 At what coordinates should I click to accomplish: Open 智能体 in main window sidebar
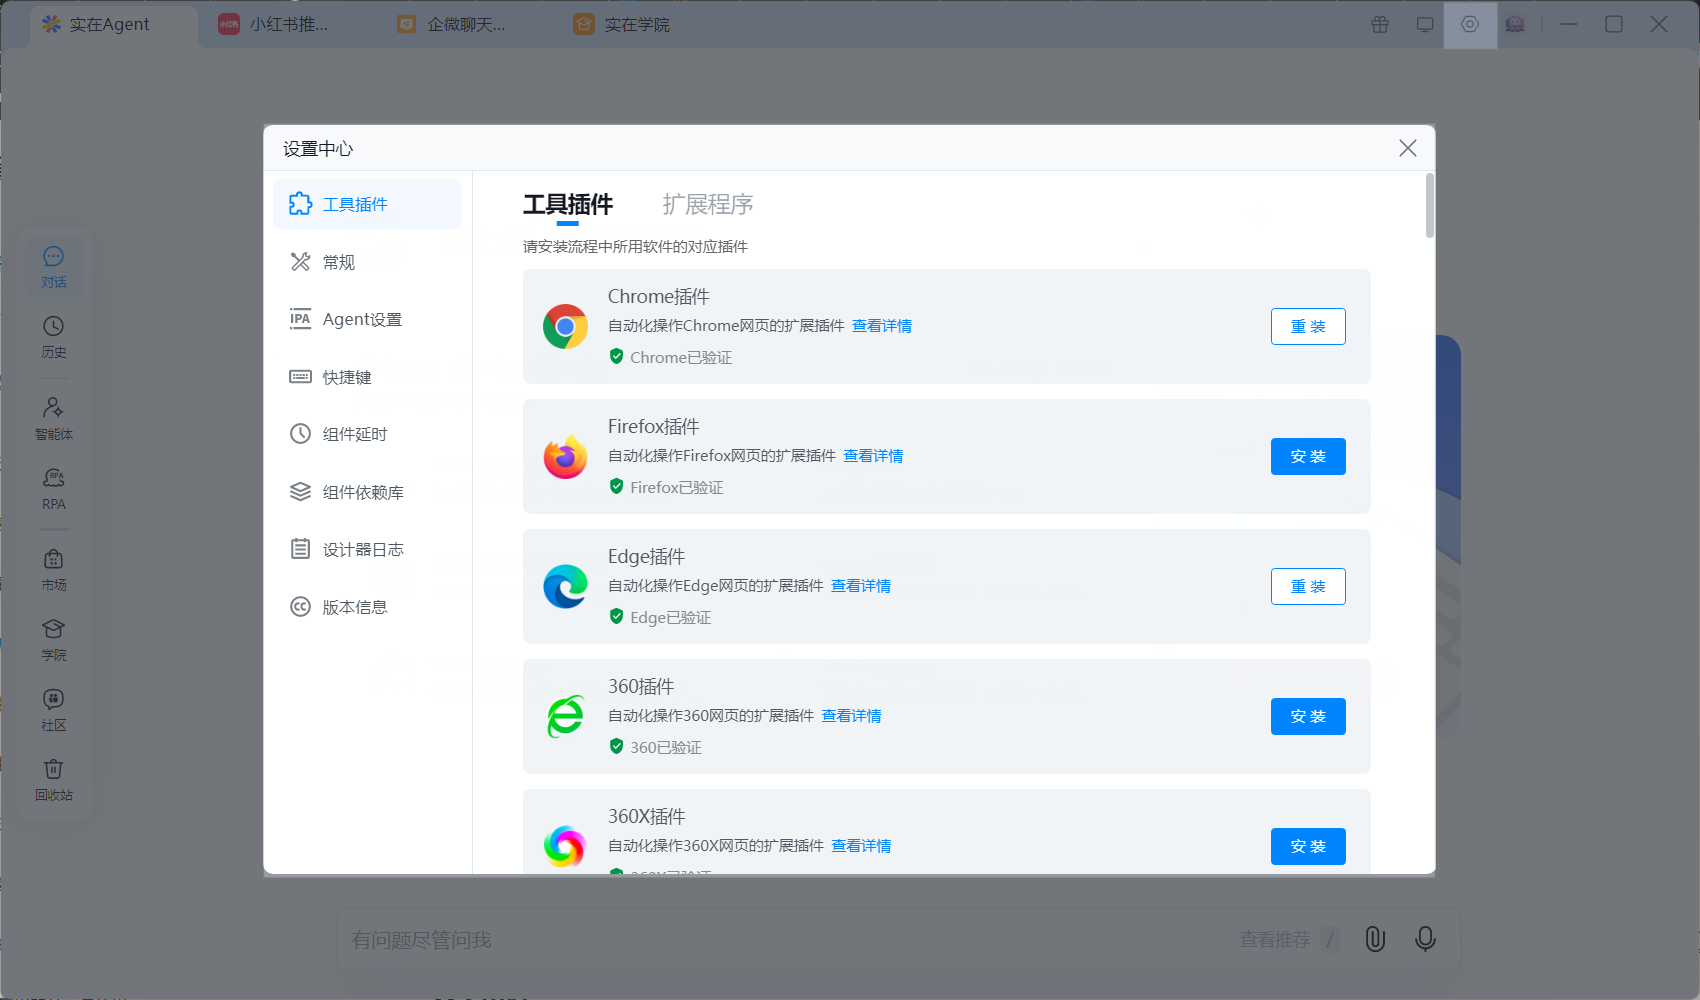[54, 419]
